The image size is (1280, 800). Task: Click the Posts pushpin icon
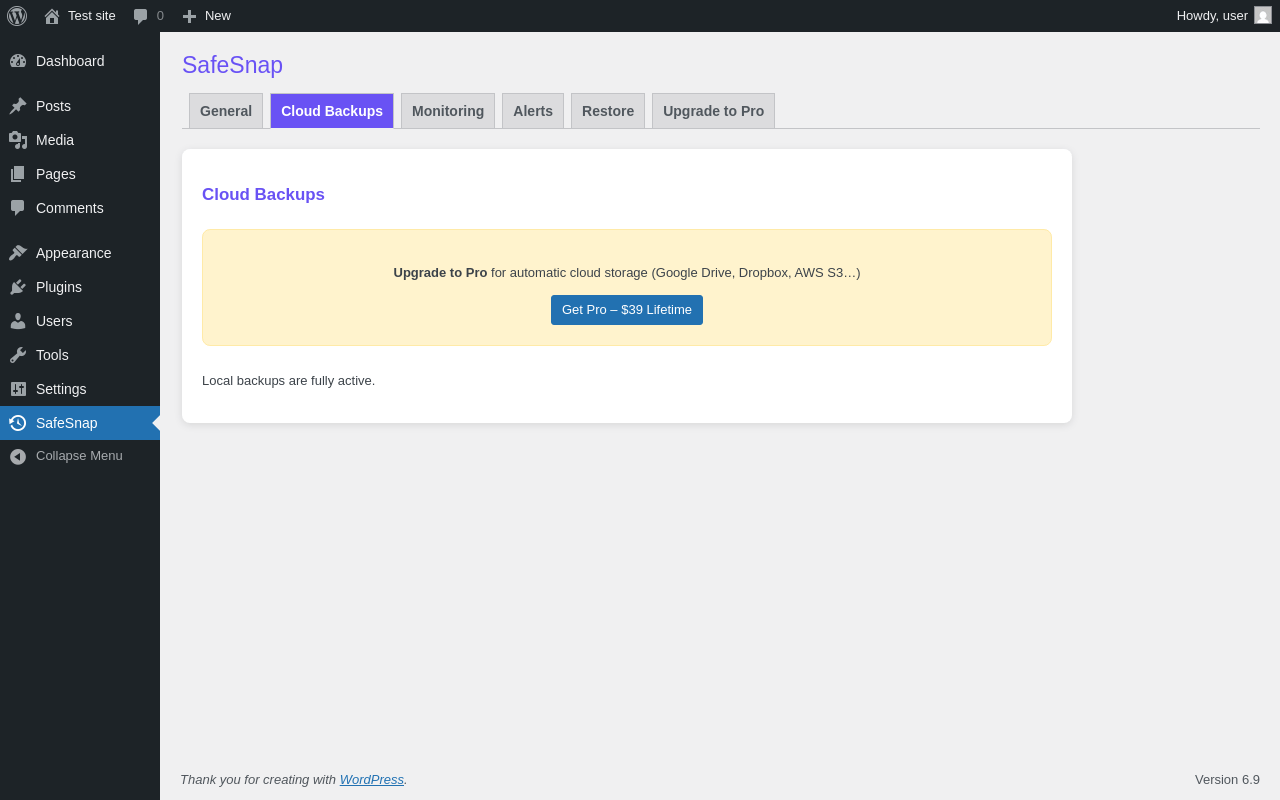[x=18, y=106]
